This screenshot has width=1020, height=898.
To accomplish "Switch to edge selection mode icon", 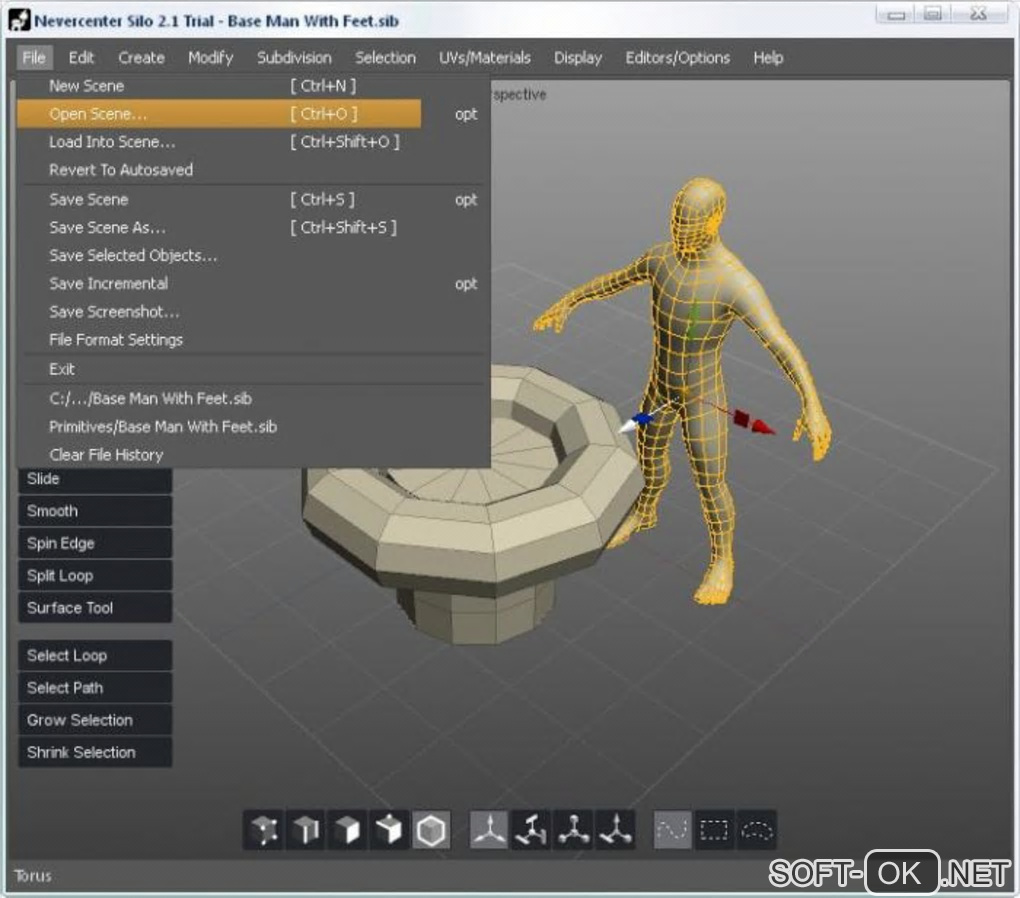I will coord(305,830).
